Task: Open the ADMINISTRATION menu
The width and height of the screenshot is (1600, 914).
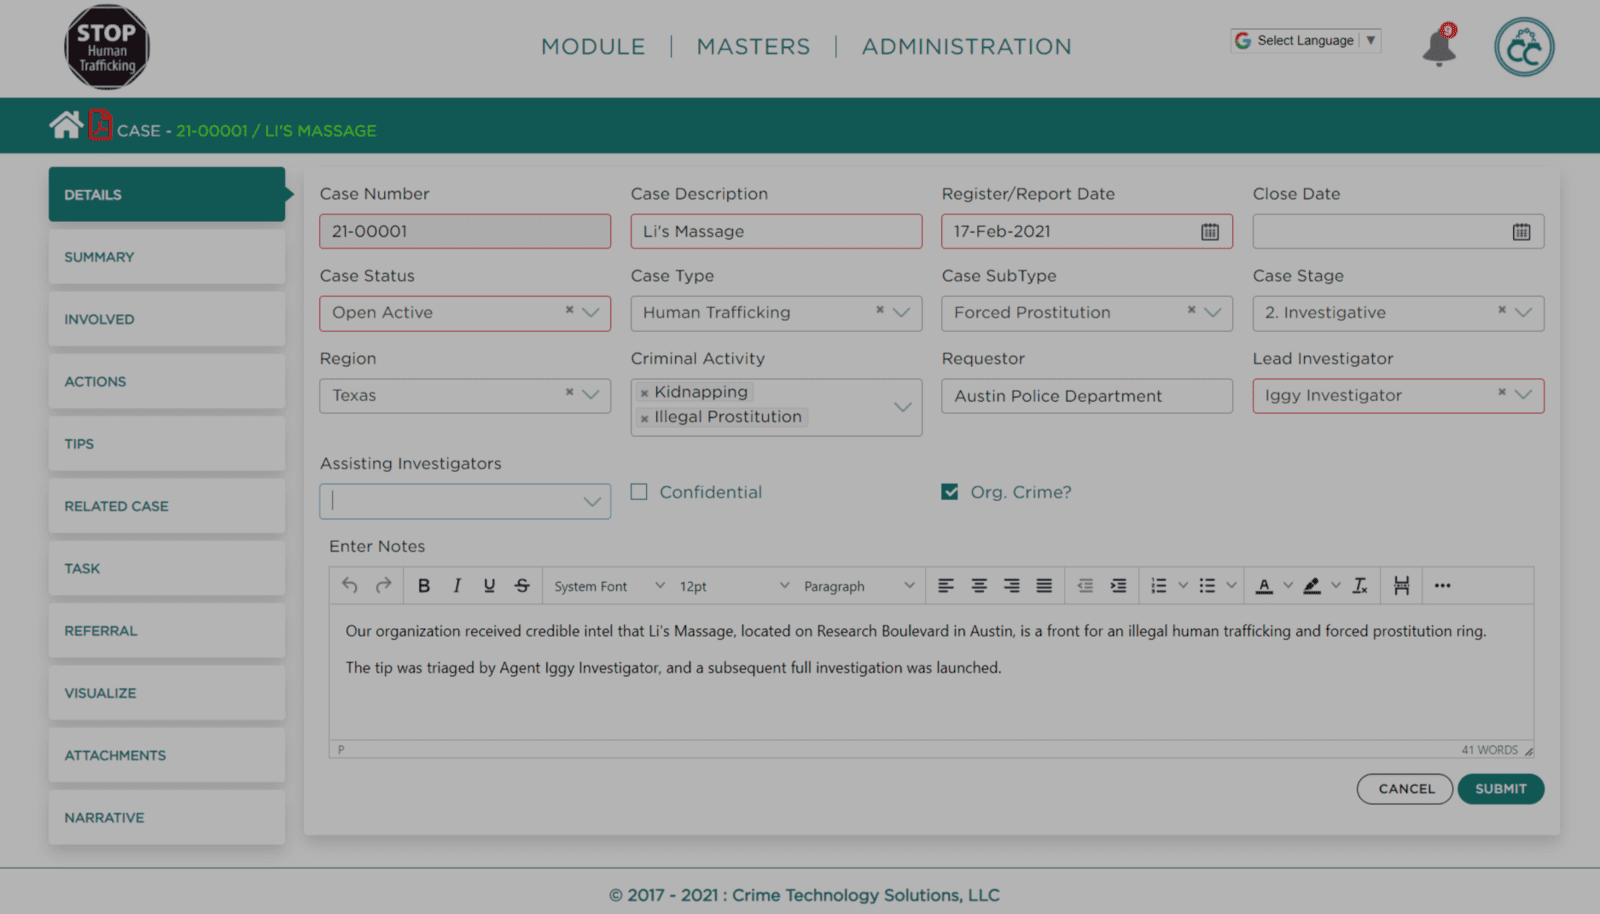Action: click(x=966, y=47)
